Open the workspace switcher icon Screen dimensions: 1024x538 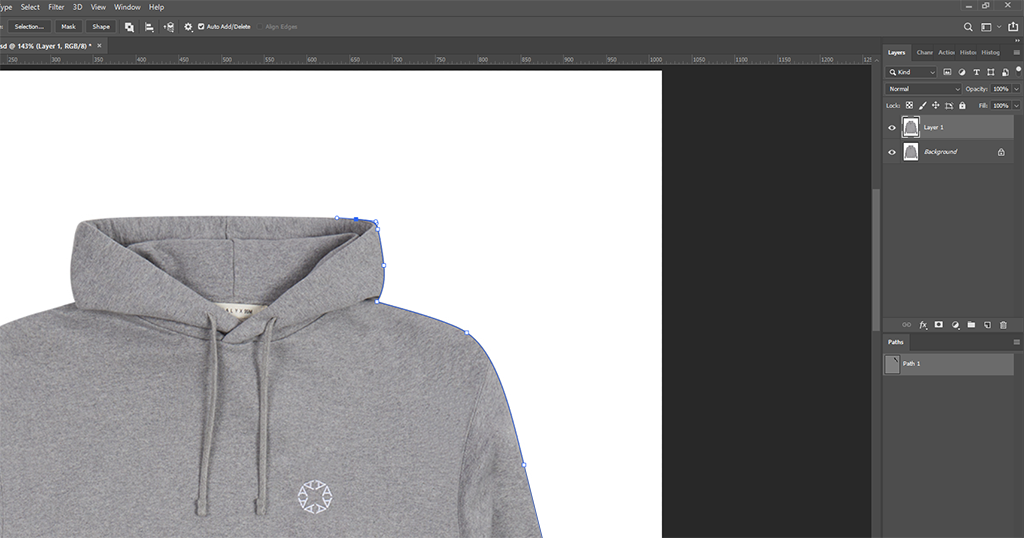click(x=986, y=27)
